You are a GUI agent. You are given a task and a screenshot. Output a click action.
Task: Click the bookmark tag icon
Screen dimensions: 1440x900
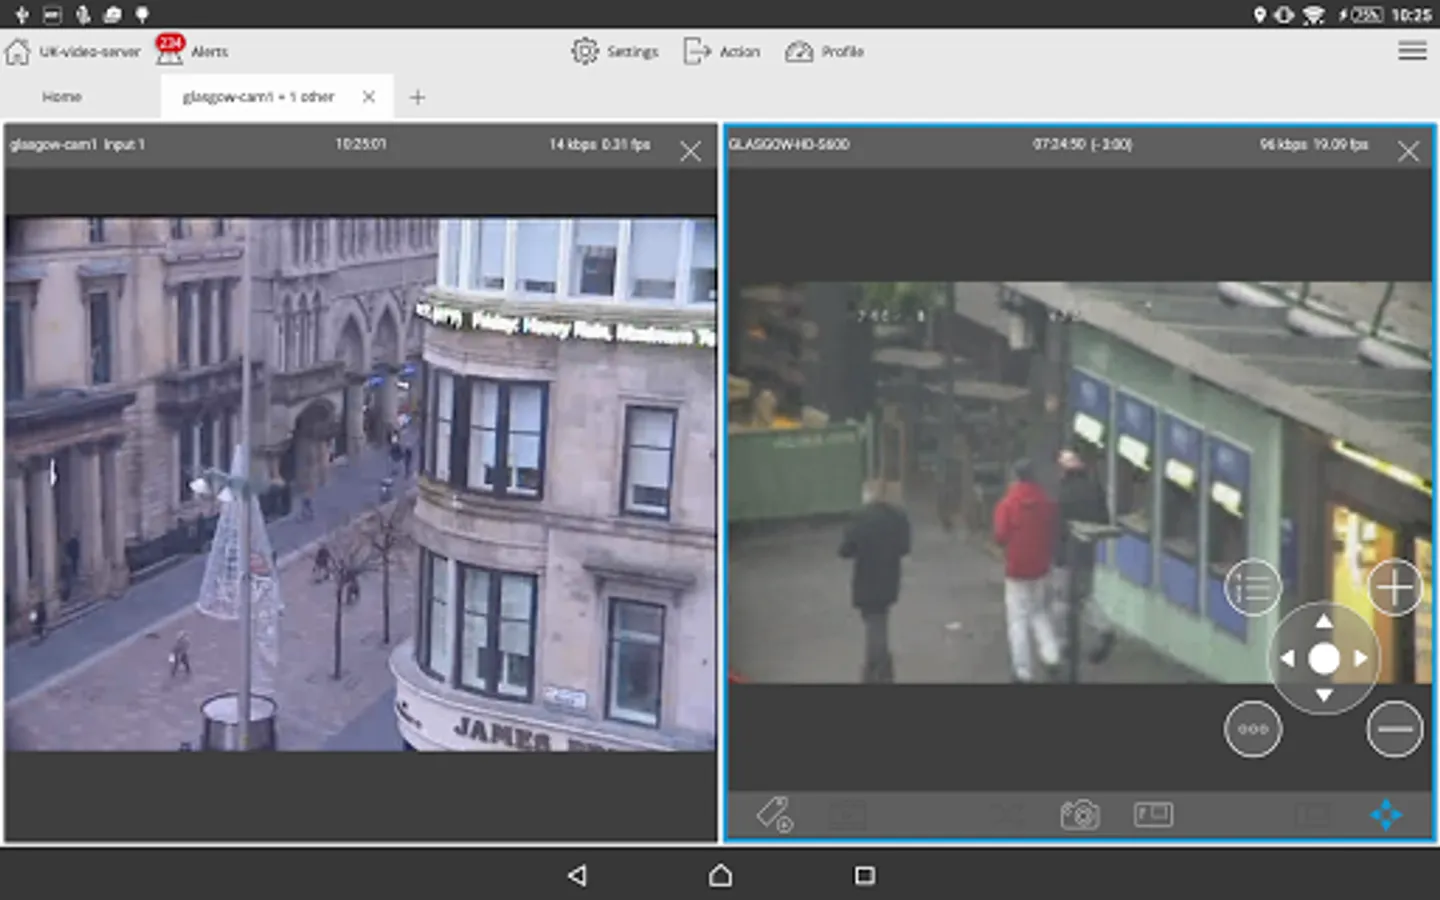click(x=773, y=815)
